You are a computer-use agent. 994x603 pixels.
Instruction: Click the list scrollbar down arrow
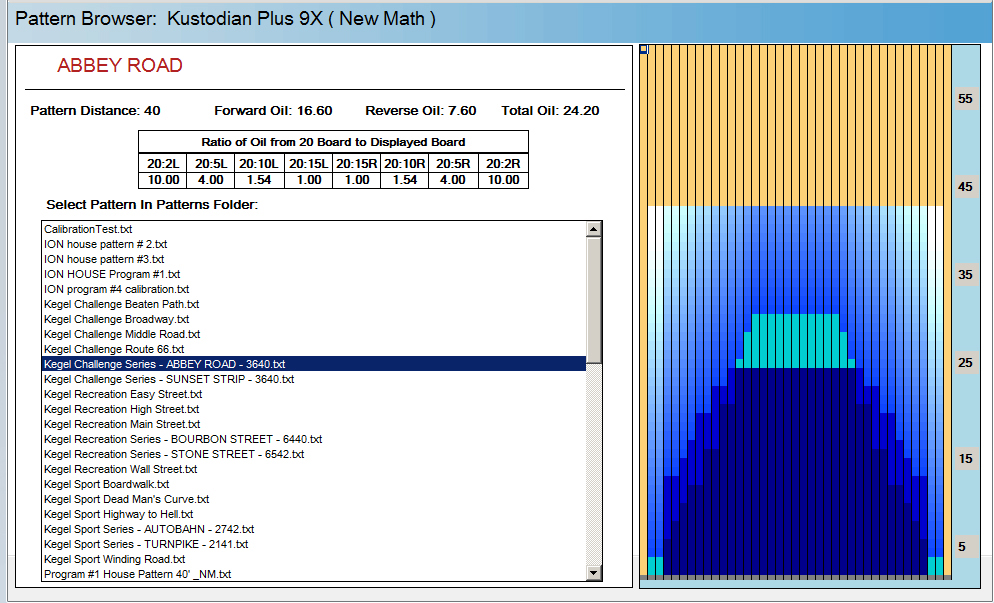(x=594, y=573)
